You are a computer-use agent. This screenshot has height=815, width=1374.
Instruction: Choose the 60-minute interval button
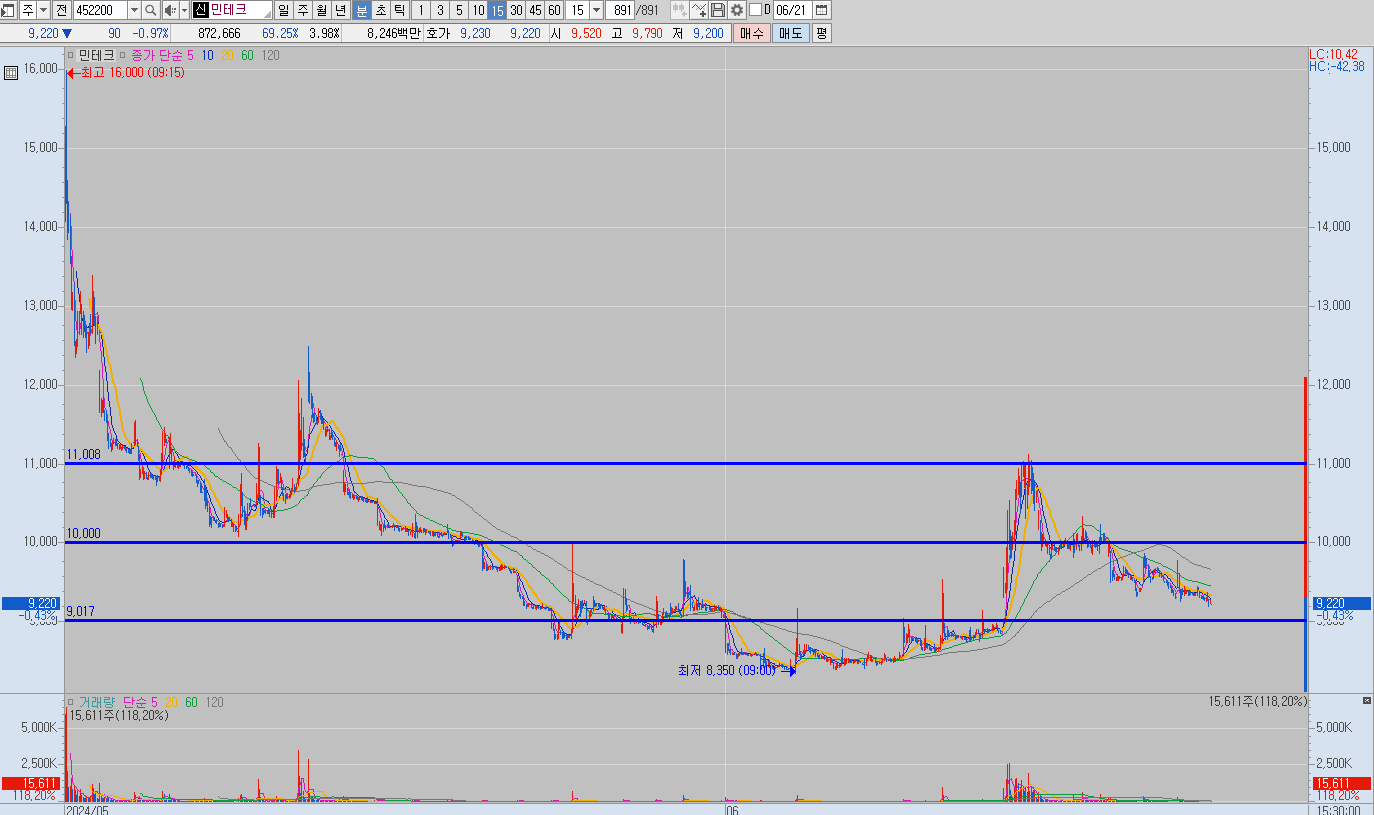point(554,10)
